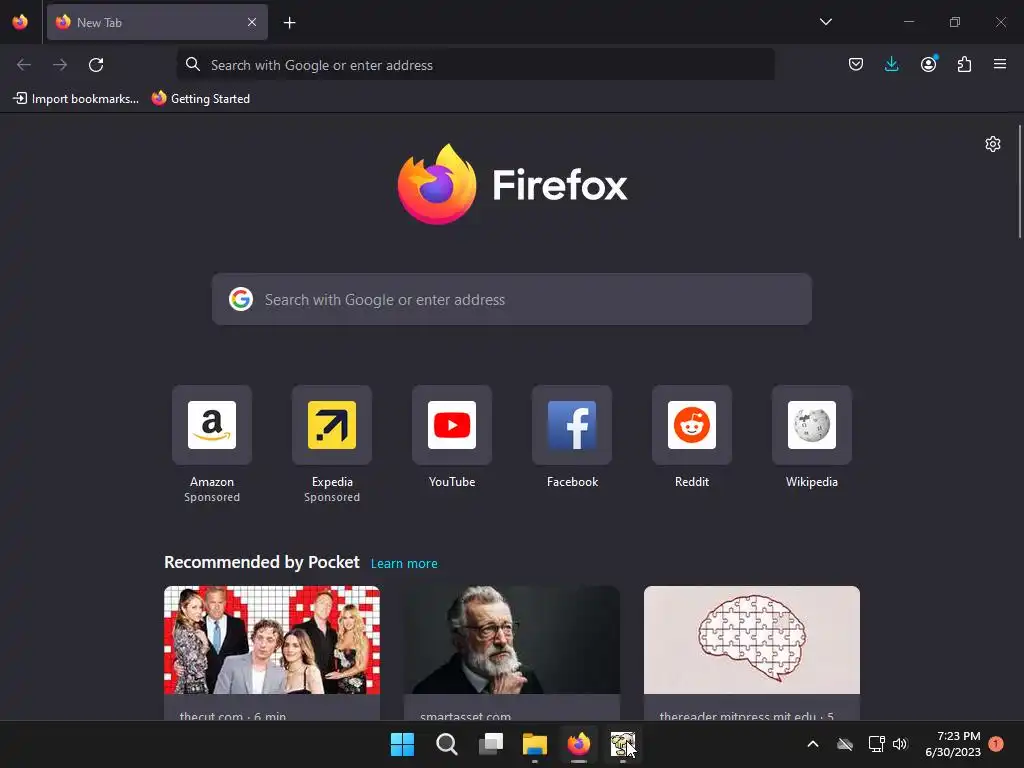Open the Save to Pocket icon

tap(856, 64)
